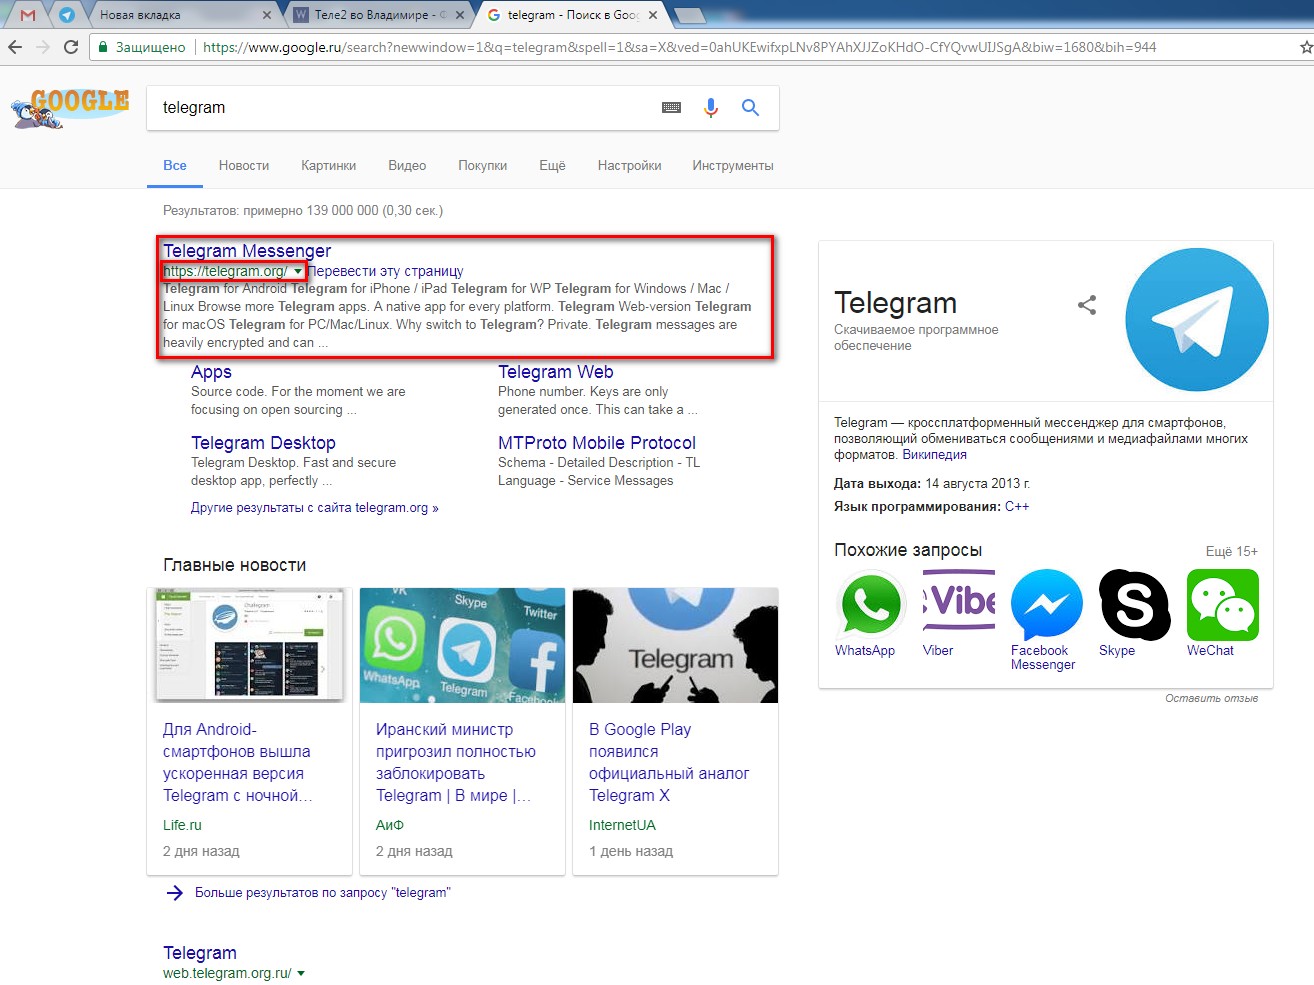
Task: Open the Telegram Desktop sitelink
Action: click(x=263, y=443)
